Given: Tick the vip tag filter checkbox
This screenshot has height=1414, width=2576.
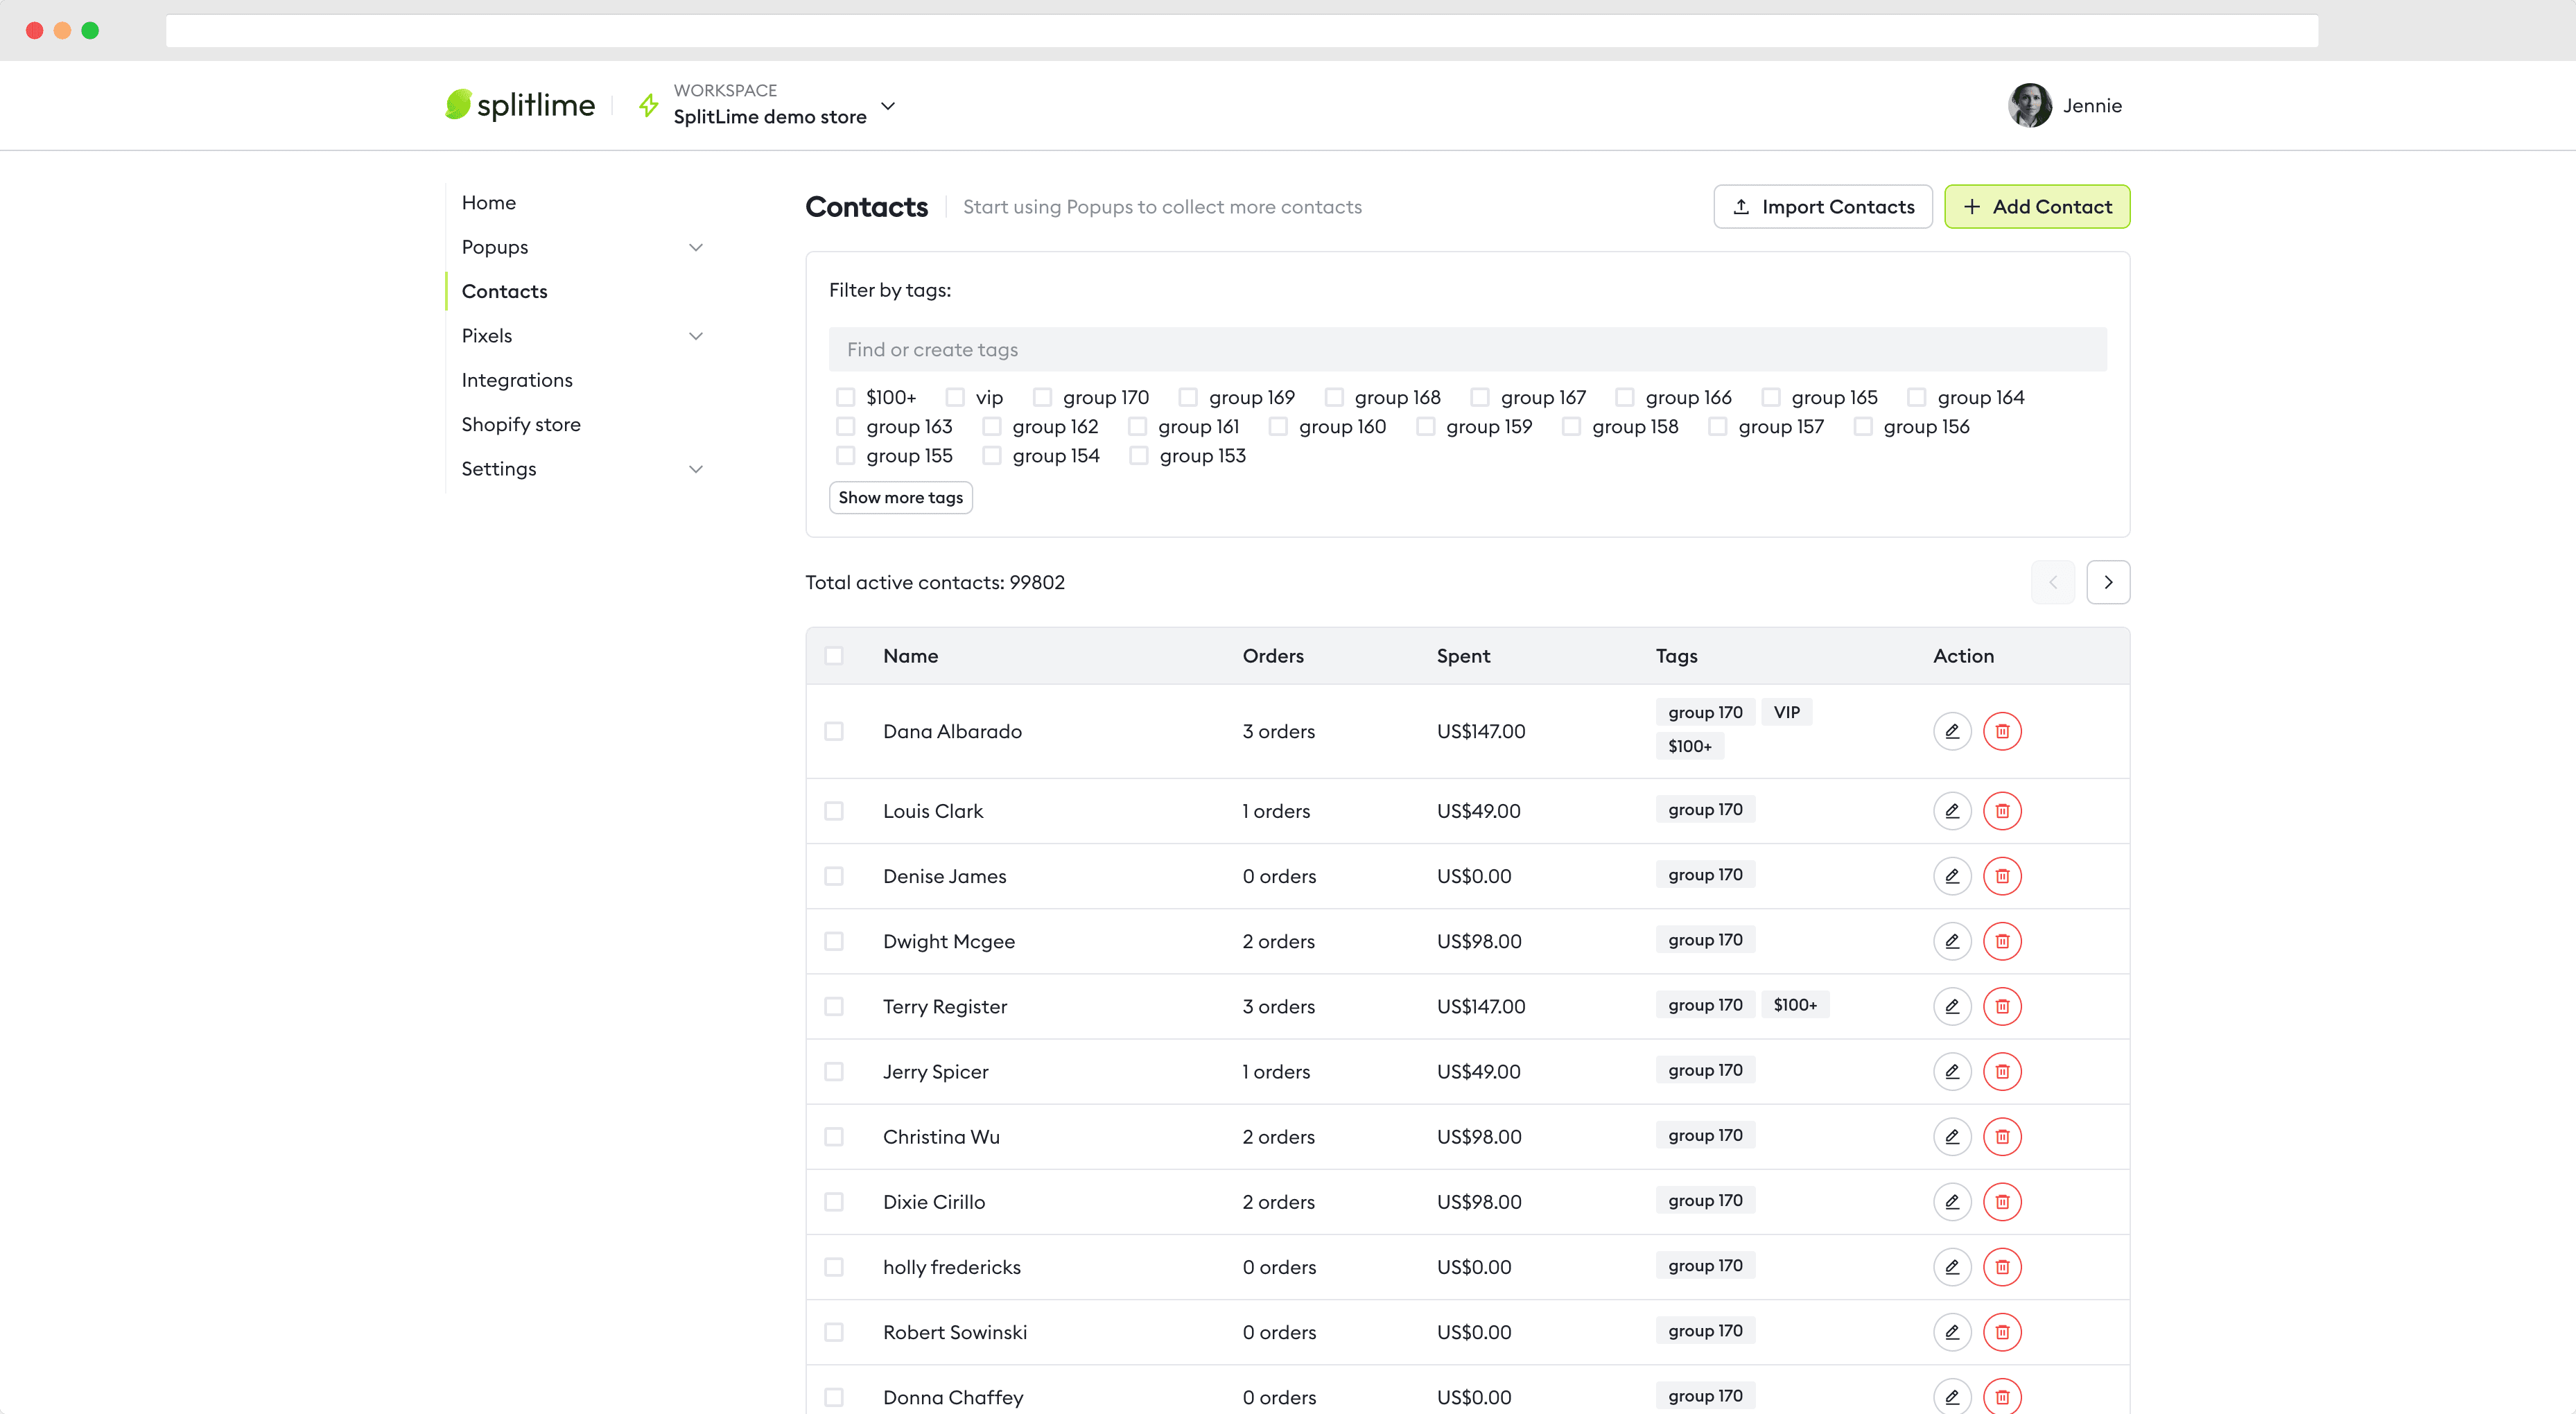Looking at the screenshot, I should coord(955,398).
